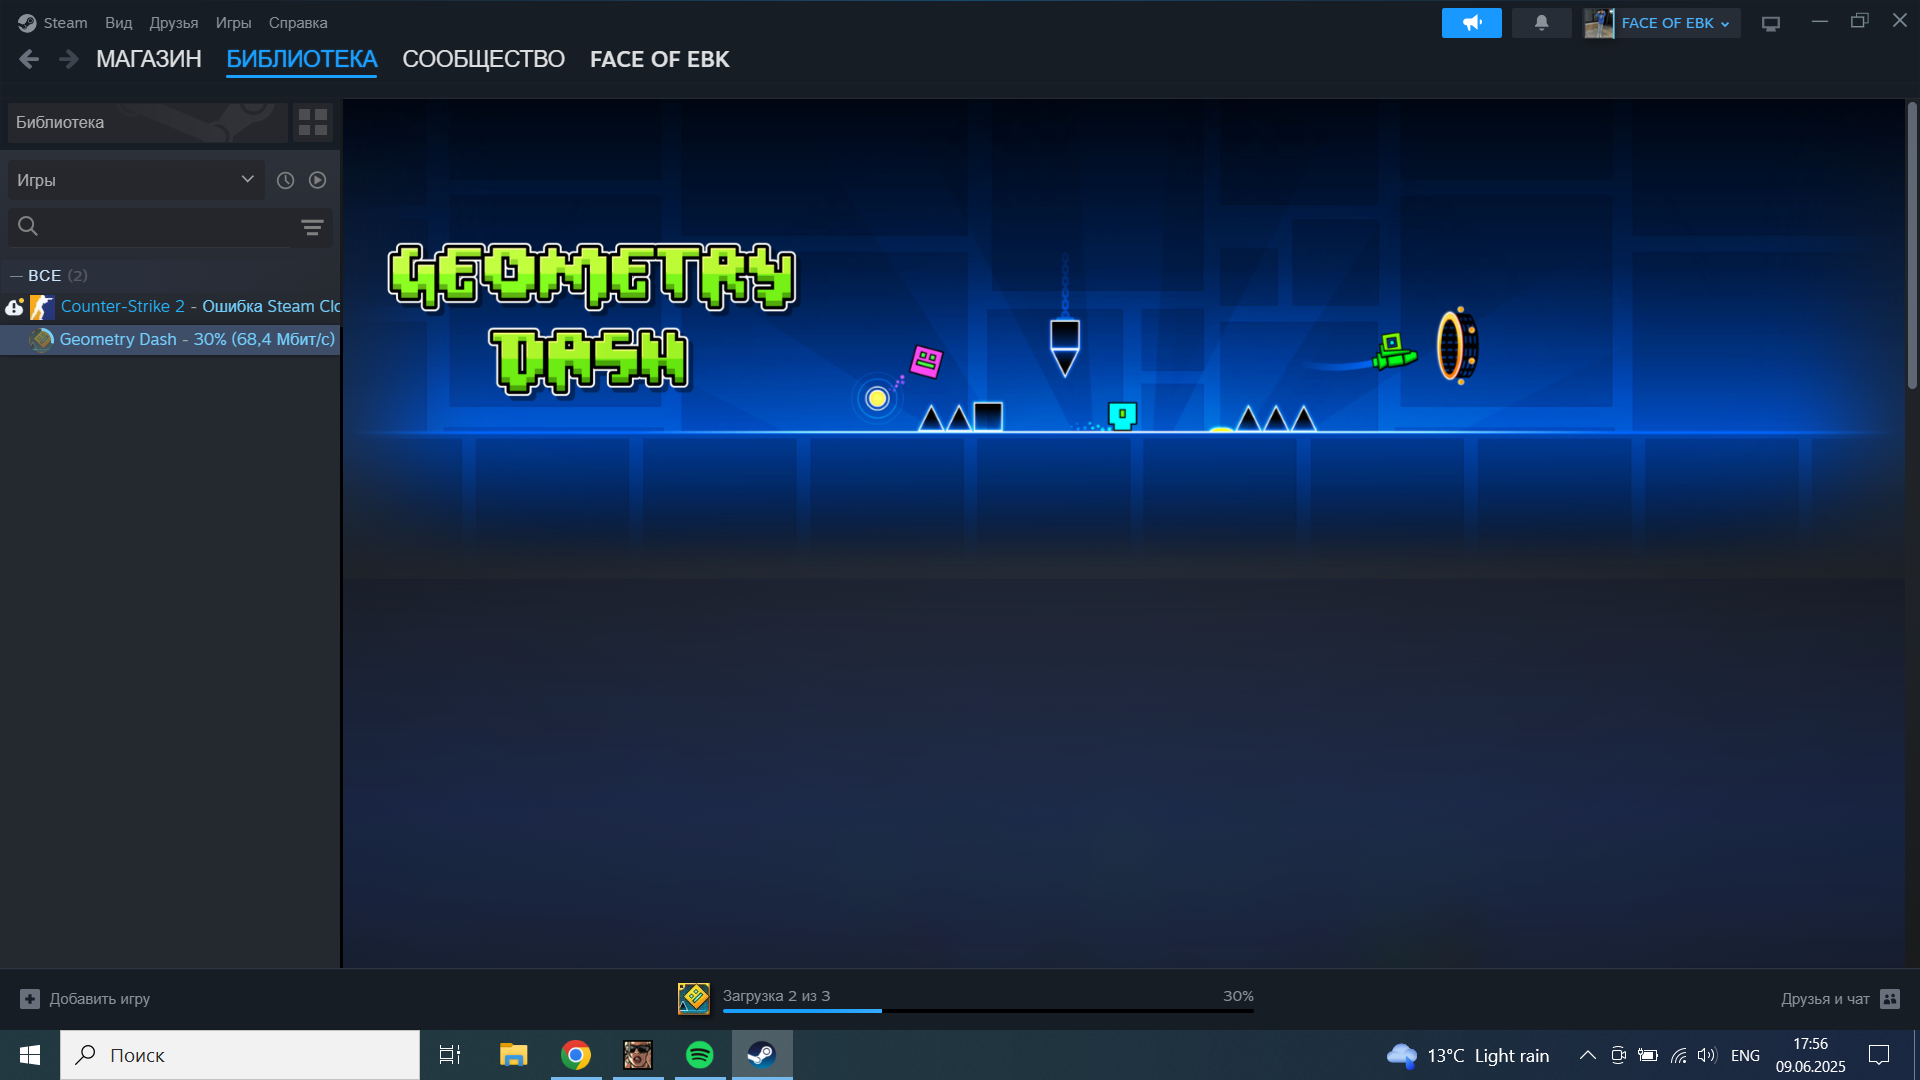Click the Counter-Strike 2 cloud error icon
Screen dimensions: 1920x1080
pyautogui.click(x=14, y=307)
